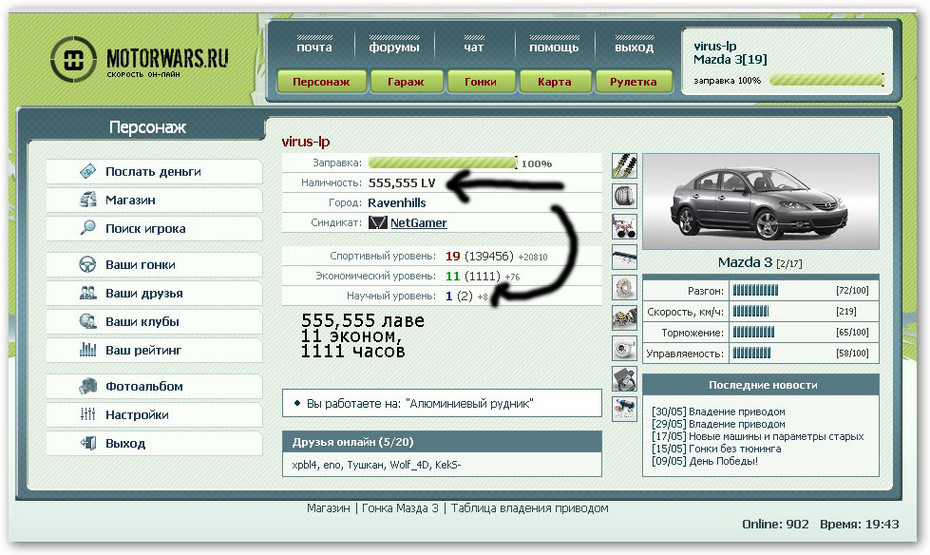Open Ваши гонки from the sidebar

point(154,264)
